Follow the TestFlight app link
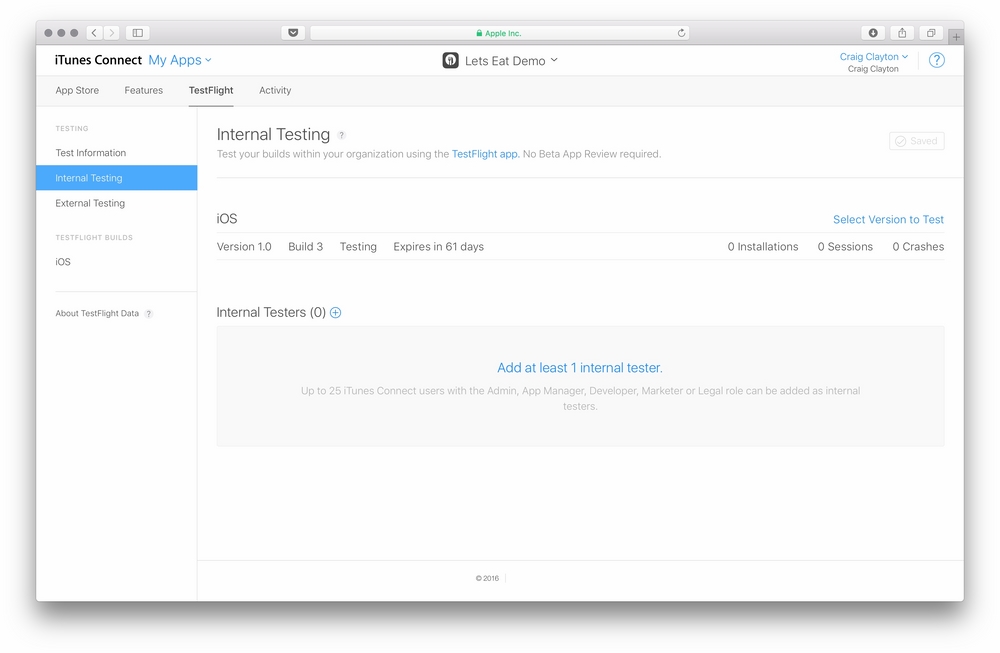 click(484, 154)
